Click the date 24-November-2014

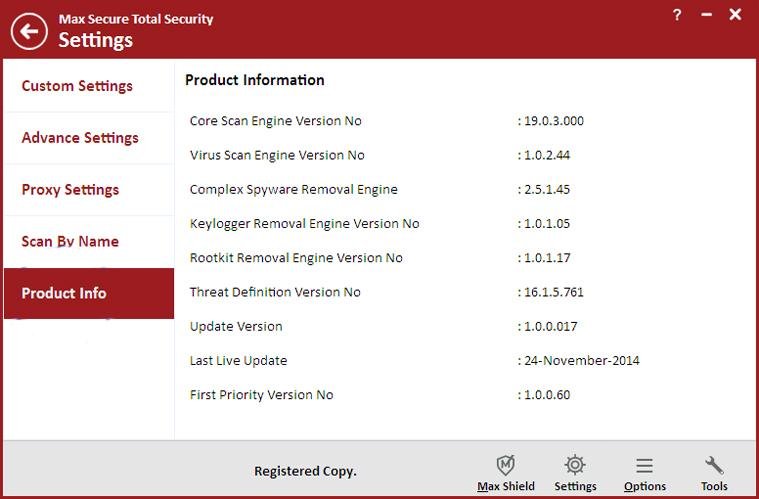click(582, 361)
